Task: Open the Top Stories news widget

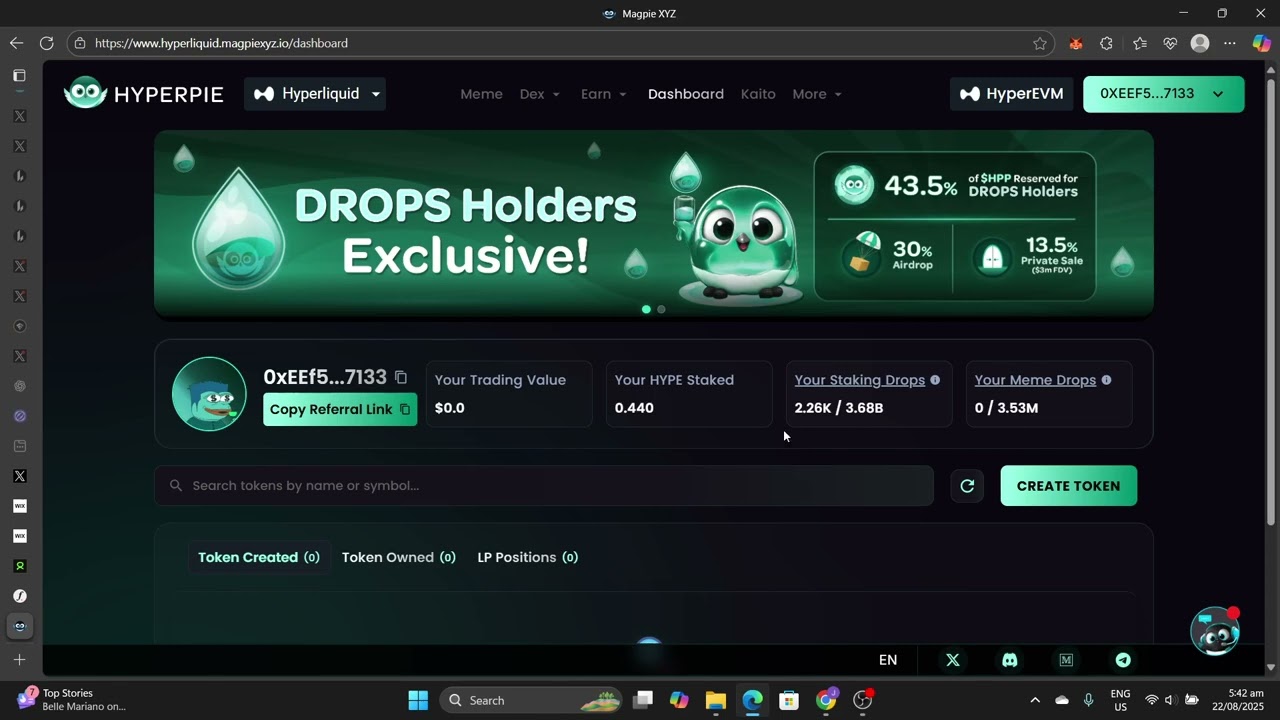Action: pyautogui.click(x=70, y=700)
